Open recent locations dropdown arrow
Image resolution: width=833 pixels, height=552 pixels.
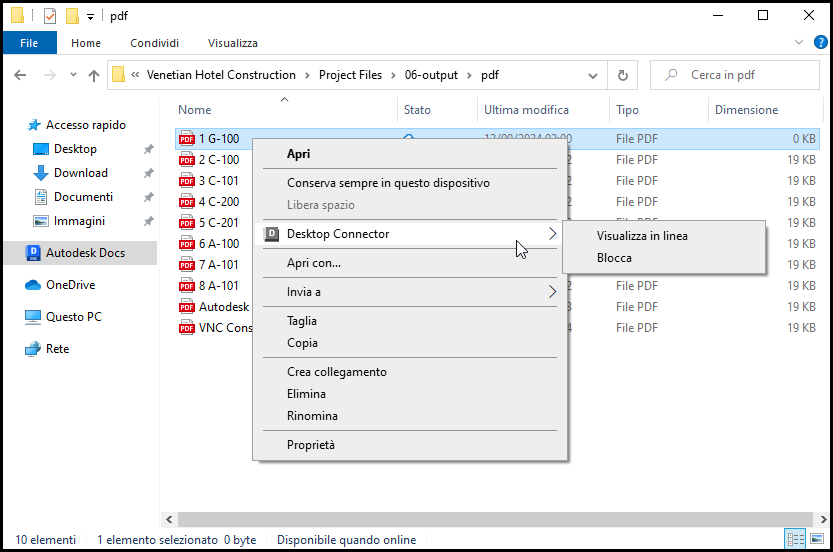(73, 75)
